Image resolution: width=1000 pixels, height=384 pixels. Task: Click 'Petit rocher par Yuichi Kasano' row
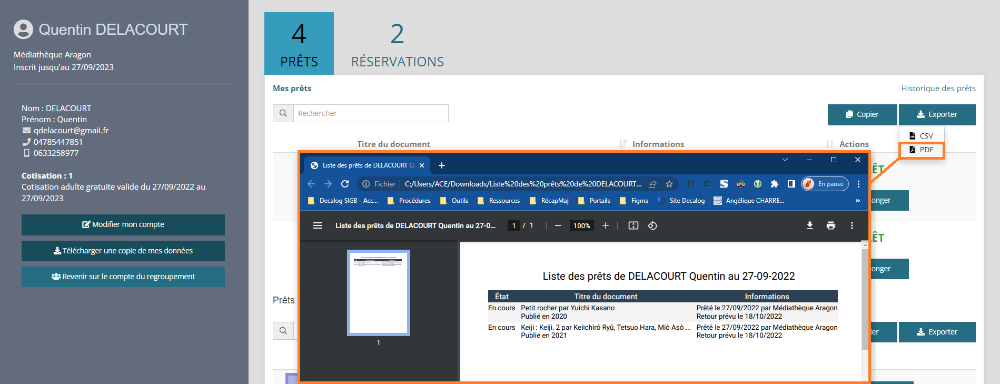(x=663, y=311)
